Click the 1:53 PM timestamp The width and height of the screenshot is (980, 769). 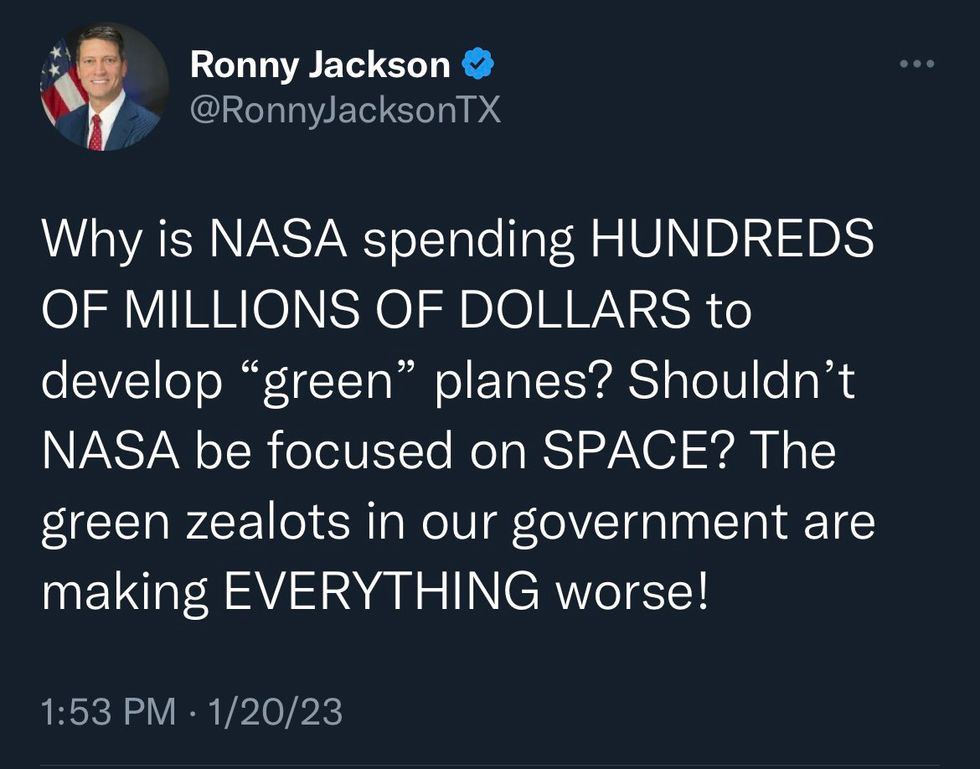point(108,712)
